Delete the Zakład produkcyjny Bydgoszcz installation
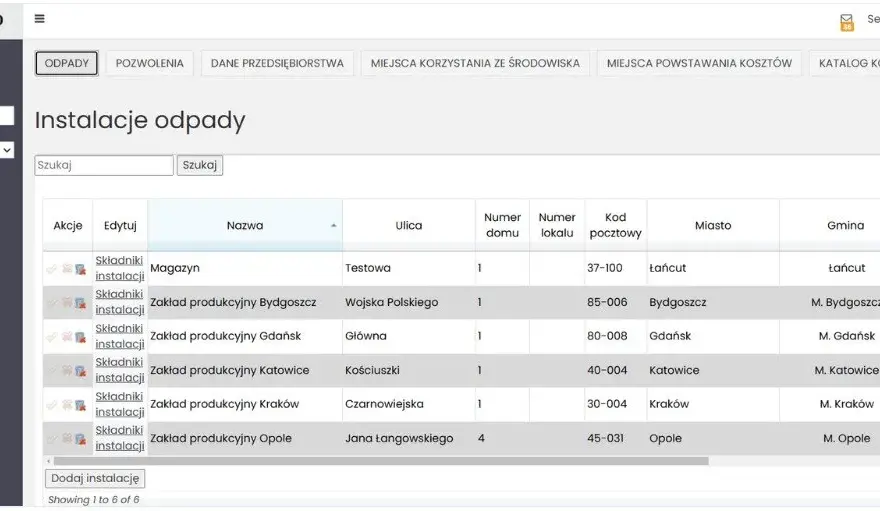The height and width of the screenshot is (511, 880). (x=80, y=303)
